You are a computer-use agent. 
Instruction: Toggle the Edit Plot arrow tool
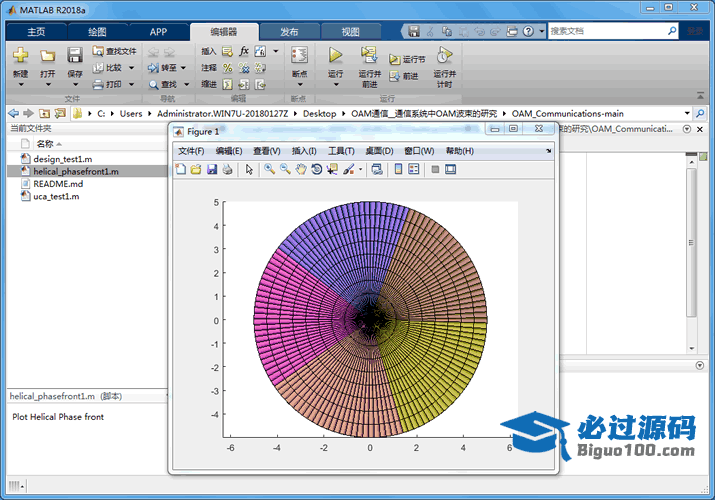pos(249,170)
